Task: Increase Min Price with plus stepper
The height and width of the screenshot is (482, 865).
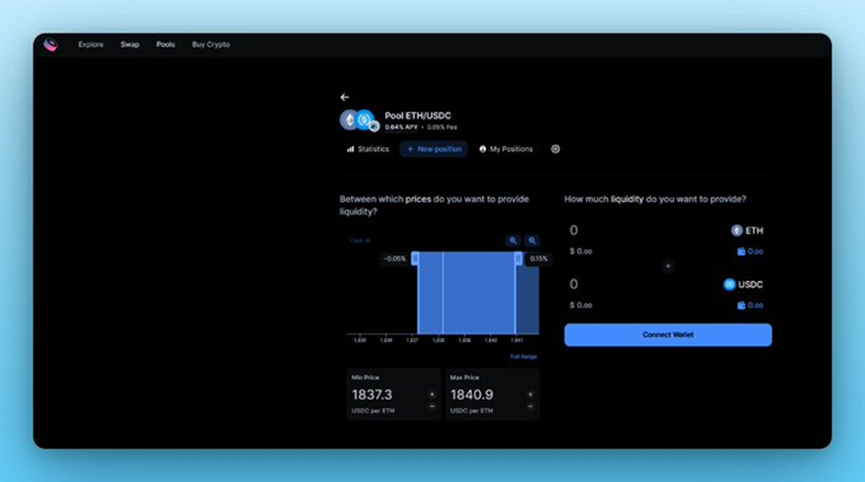Action: click(x=432, y=394)
